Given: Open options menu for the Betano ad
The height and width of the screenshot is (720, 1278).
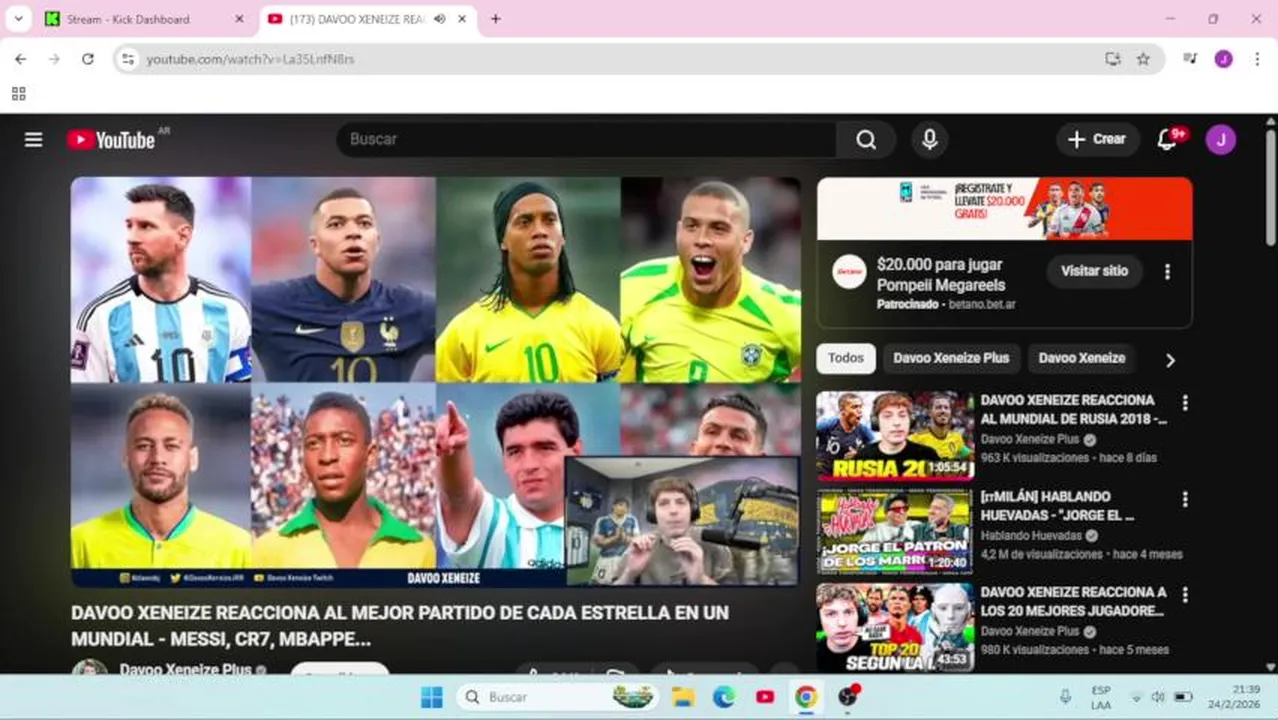Looking at the screenshot, I should 1167,271.
